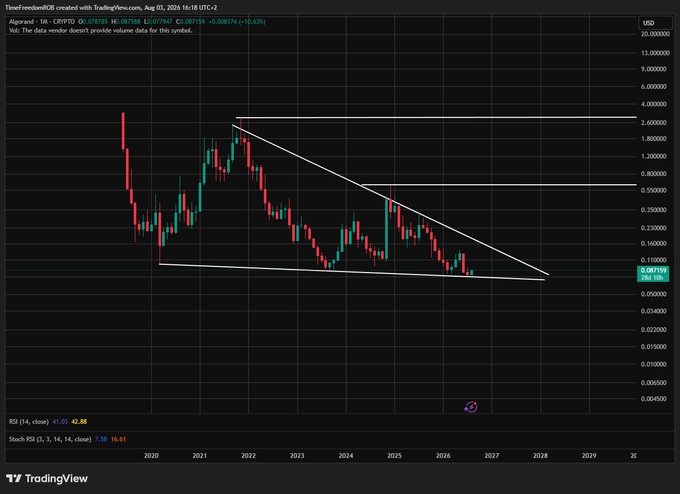Click the Stoch RSI value 16.61
The image size is (680, 494).
click(x=118, y=439)
